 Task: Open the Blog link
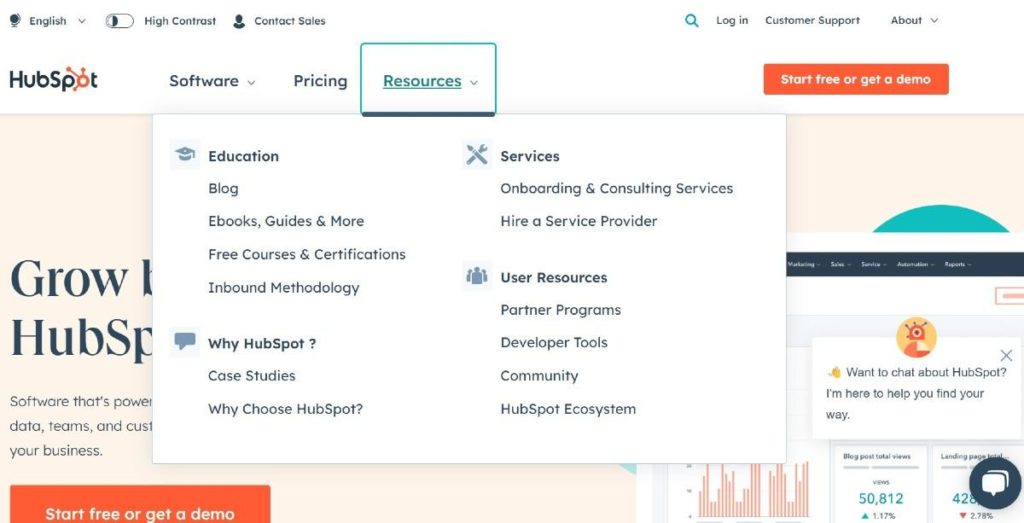(x=223, y=189)
